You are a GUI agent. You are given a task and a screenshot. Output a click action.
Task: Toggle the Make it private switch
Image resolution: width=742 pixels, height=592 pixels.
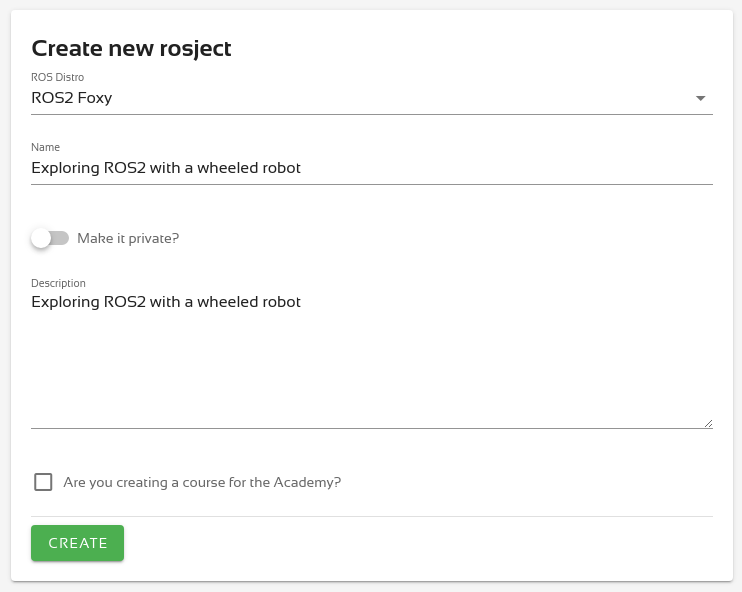coord(50,238)
